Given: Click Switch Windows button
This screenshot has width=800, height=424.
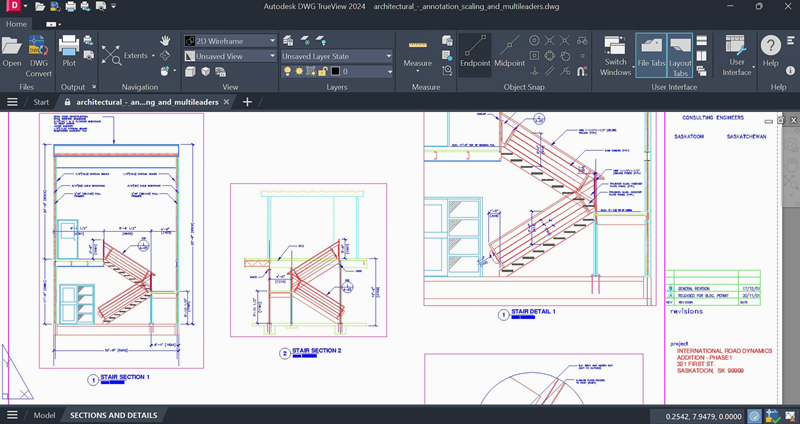Looking at the screenshot, I should coord(615,56).
